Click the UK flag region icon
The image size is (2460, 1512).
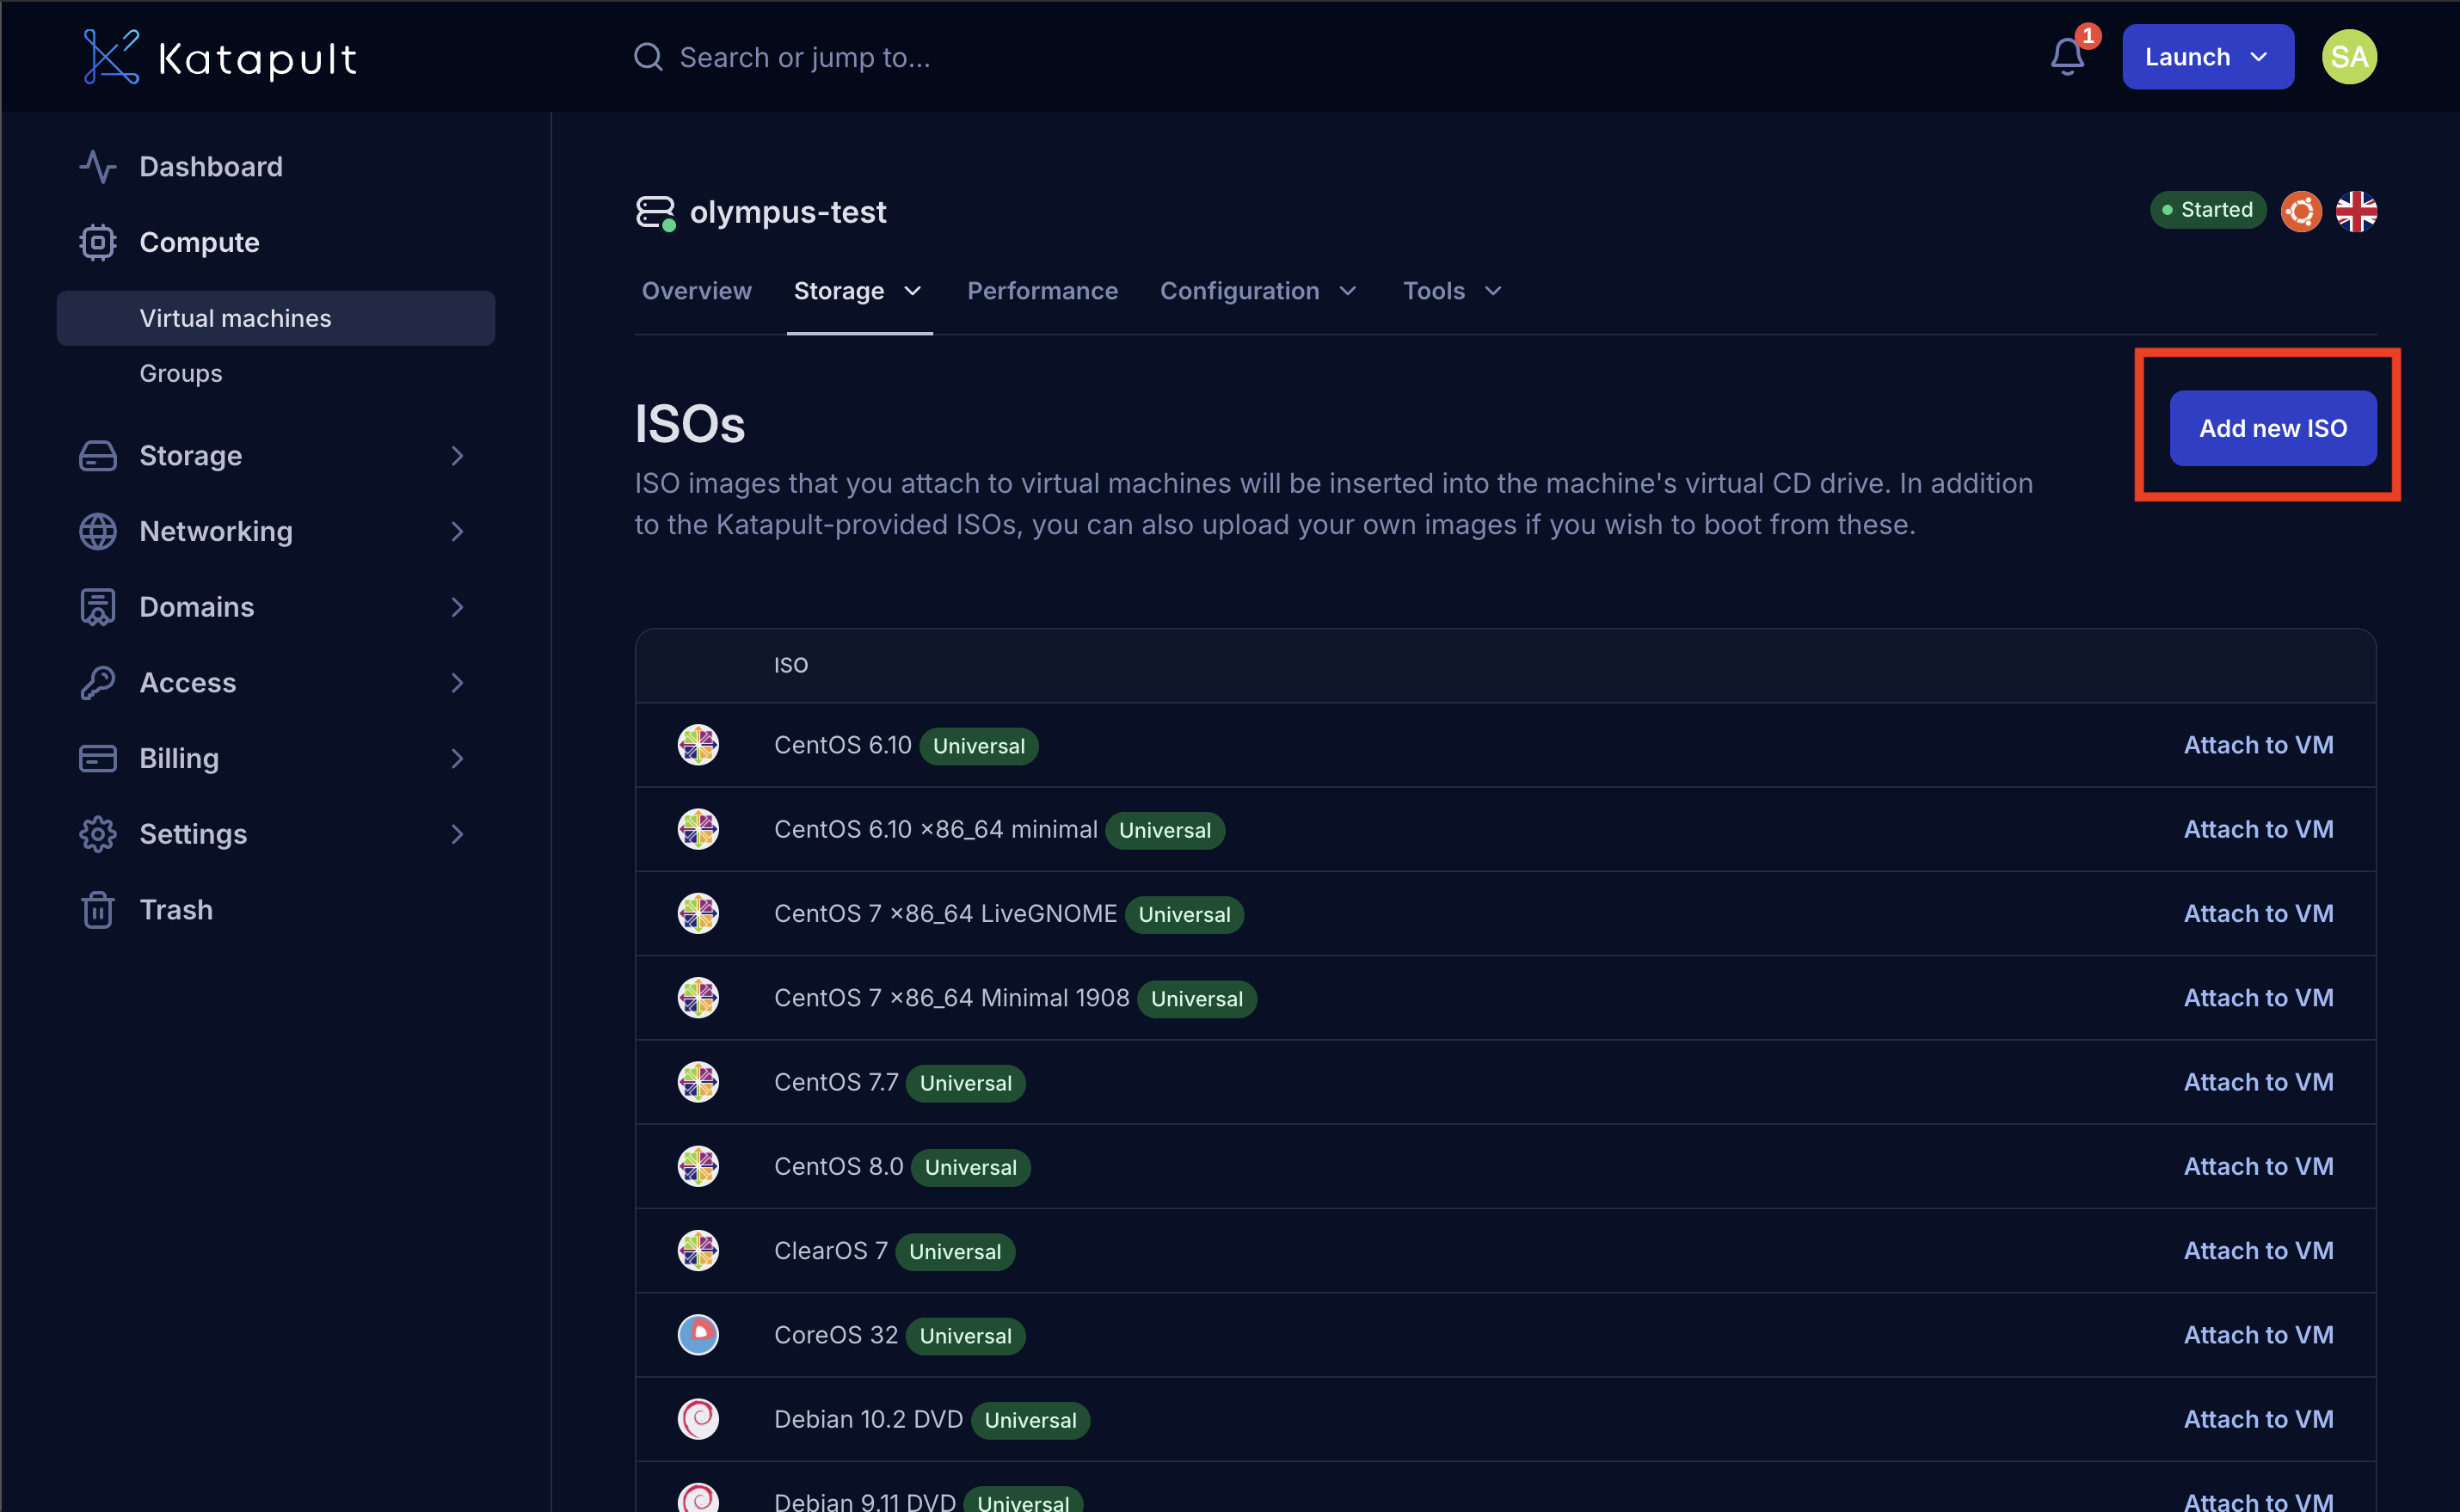coord(2355,211)
